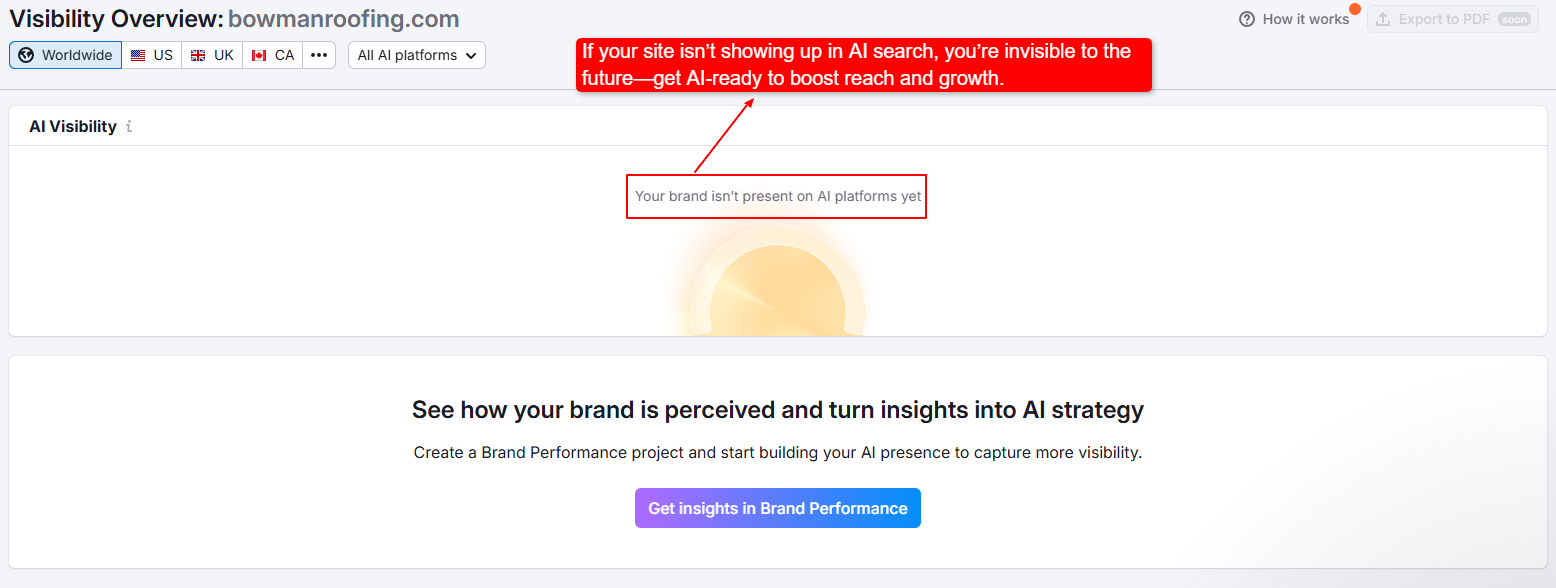Click the United States flag icon
The width and height of the screenshot is (1556, 588).
138,55
